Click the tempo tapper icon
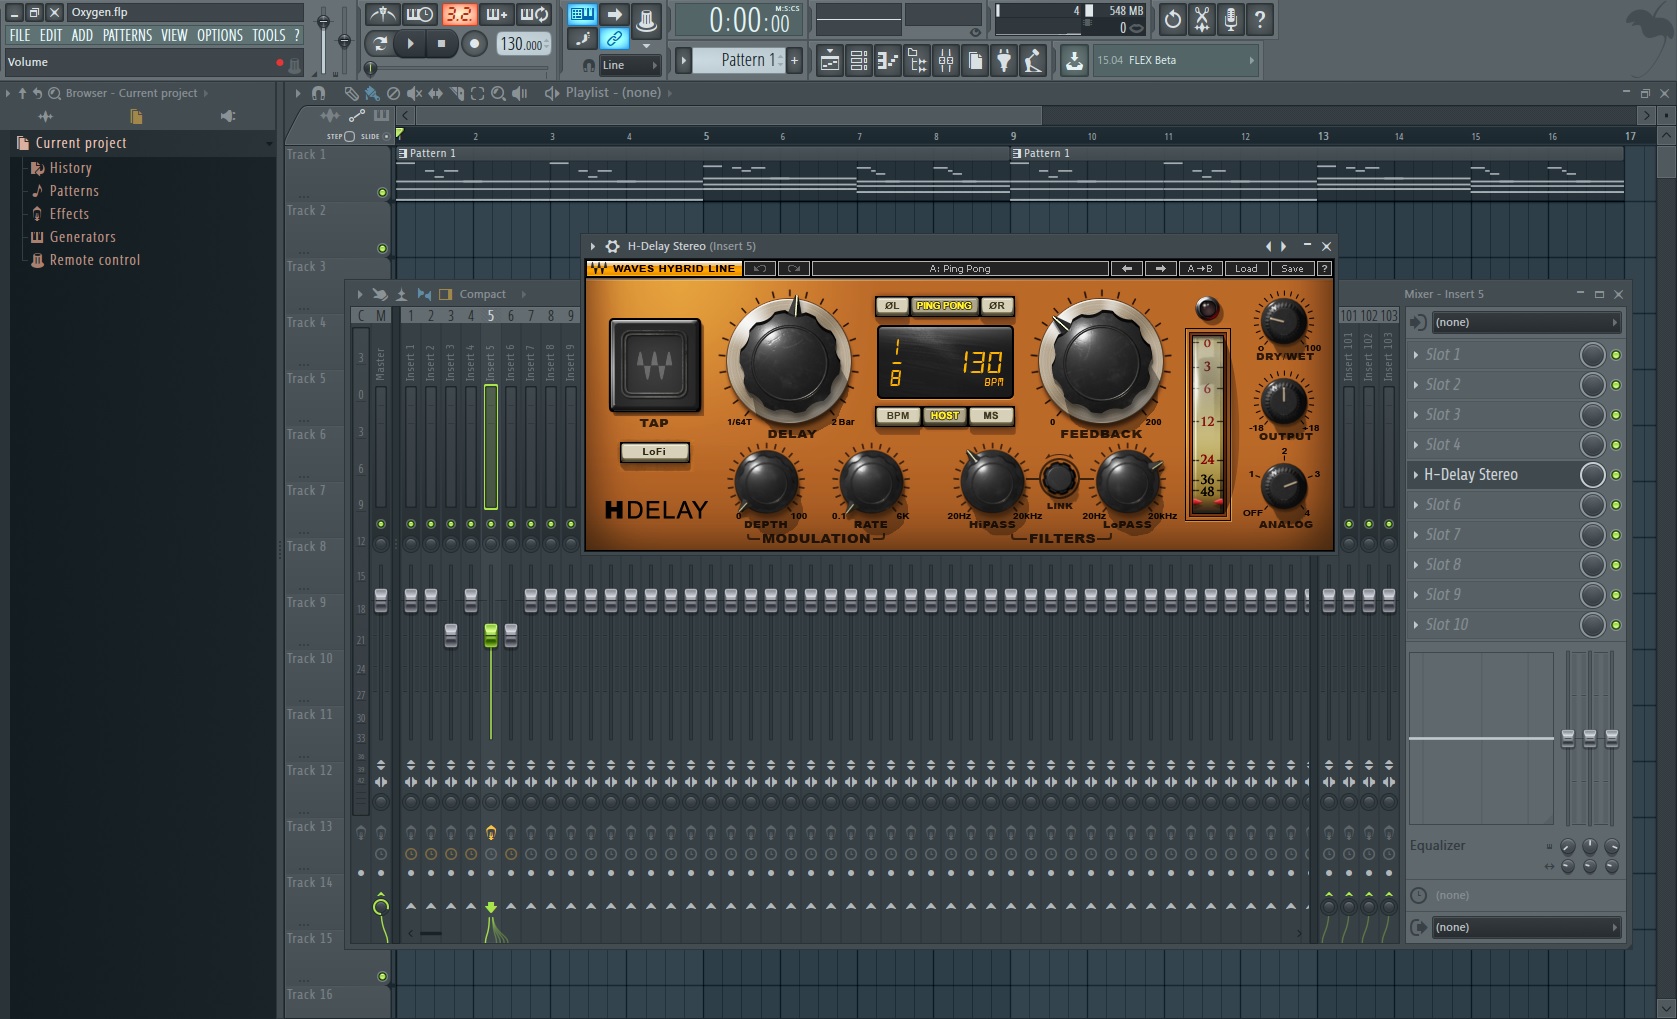Screen dimensions: 1677x1019 click(1033, 61)
